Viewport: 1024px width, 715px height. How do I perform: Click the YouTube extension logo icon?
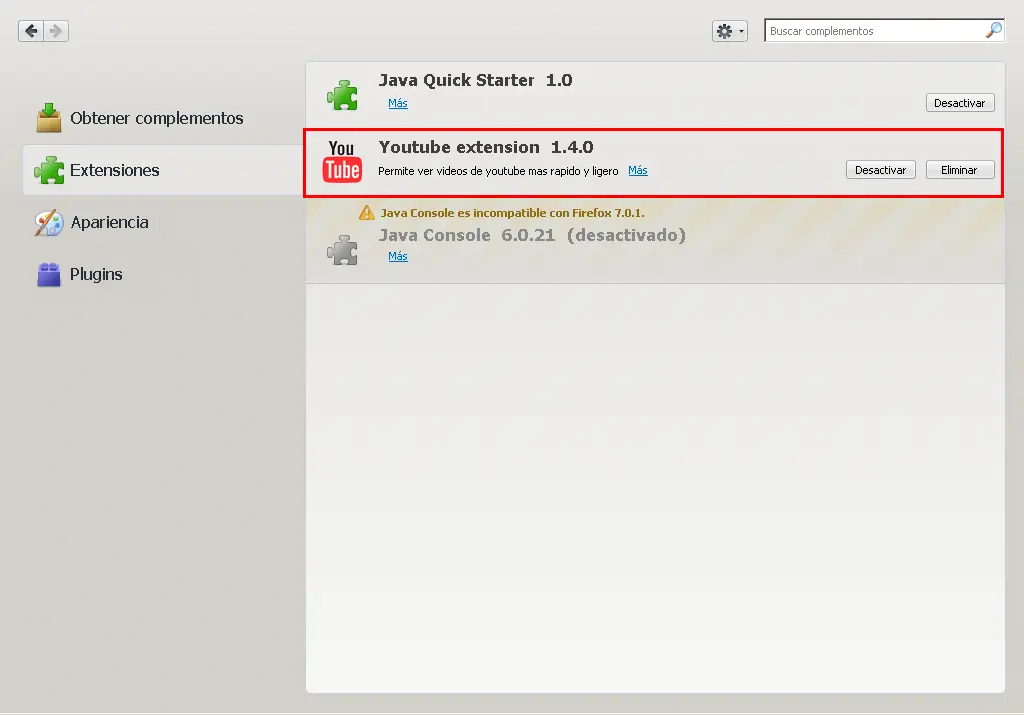(x=342, y=161)
